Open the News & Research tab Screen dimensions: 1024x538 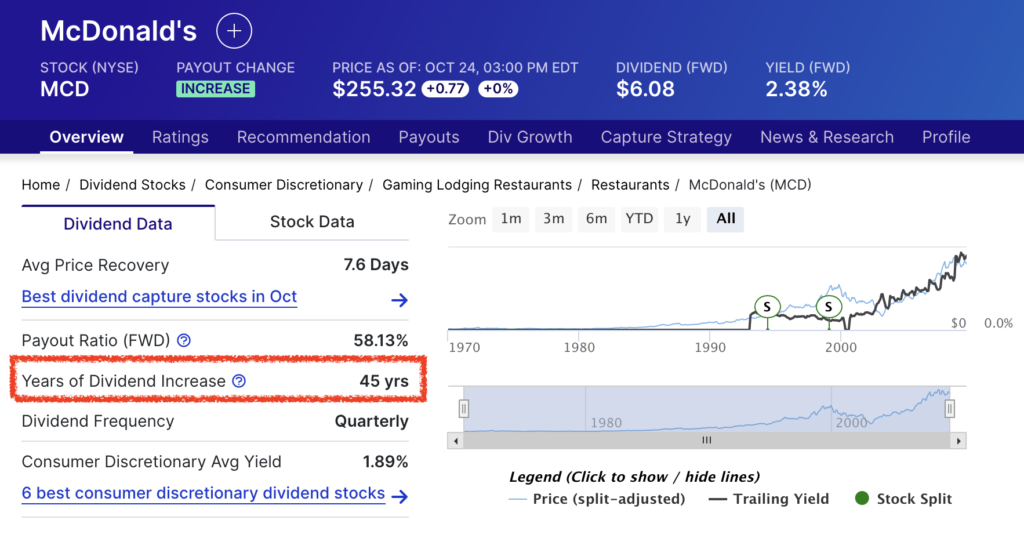click(x=827, y=137)
